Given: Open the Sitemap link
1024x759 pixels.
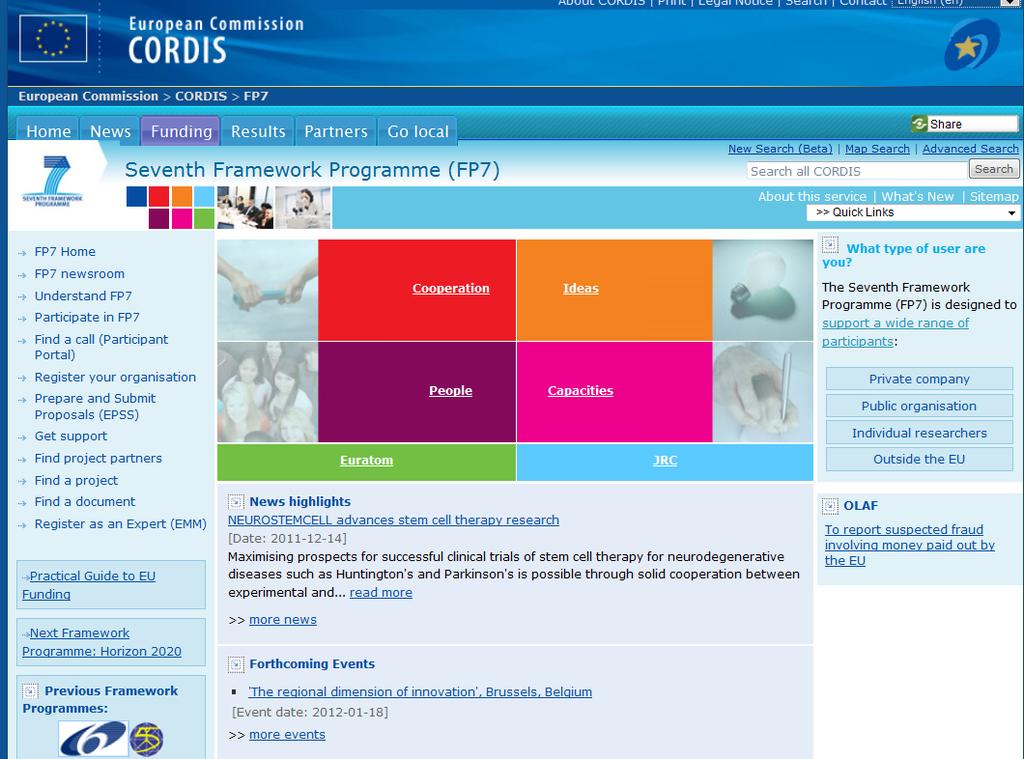Looking at the screenshot, I should click(993, 196).
